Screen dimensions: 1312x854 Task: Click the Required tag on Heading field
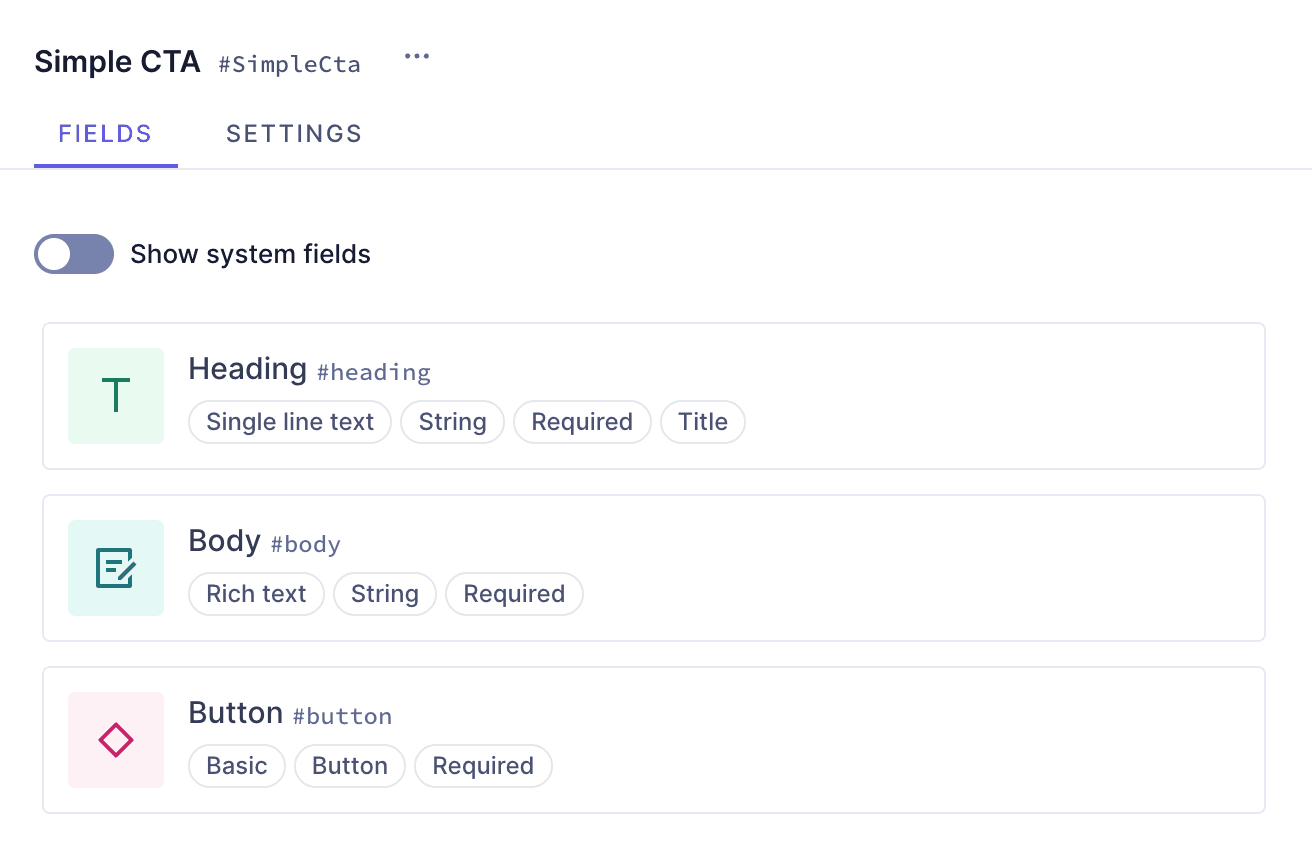582,422
